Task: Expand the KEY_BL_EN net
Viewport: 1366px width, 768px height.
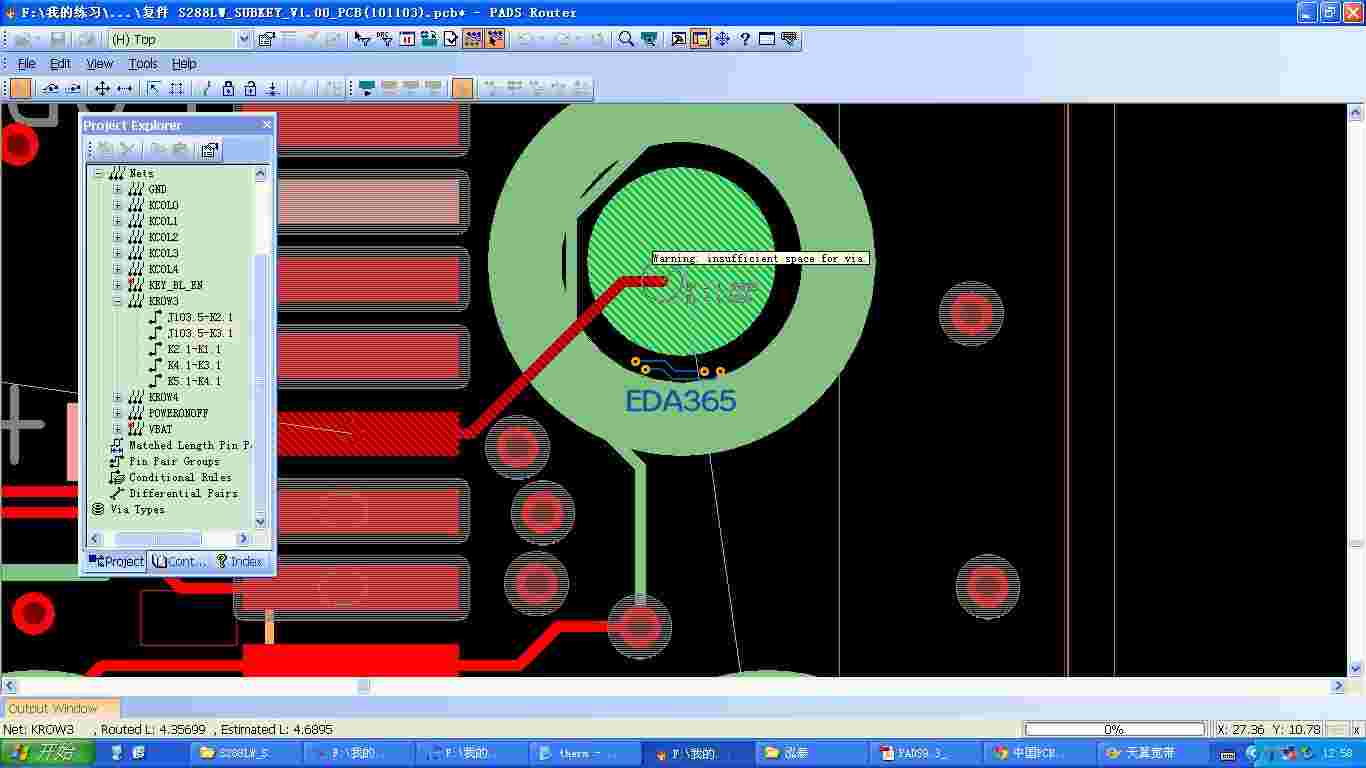Action: 117,285
